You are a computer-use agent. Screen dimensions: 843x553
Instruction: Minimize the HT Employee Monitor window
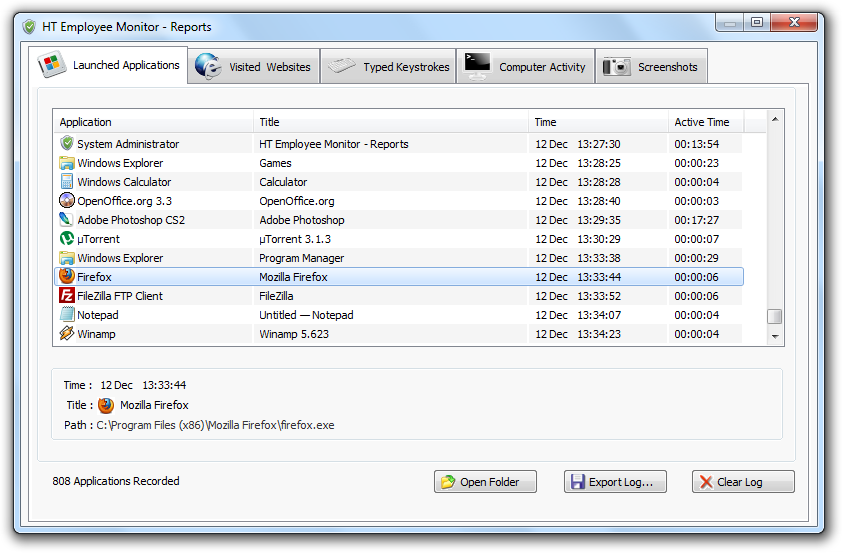pyautogui.click(x=730, y=23)
